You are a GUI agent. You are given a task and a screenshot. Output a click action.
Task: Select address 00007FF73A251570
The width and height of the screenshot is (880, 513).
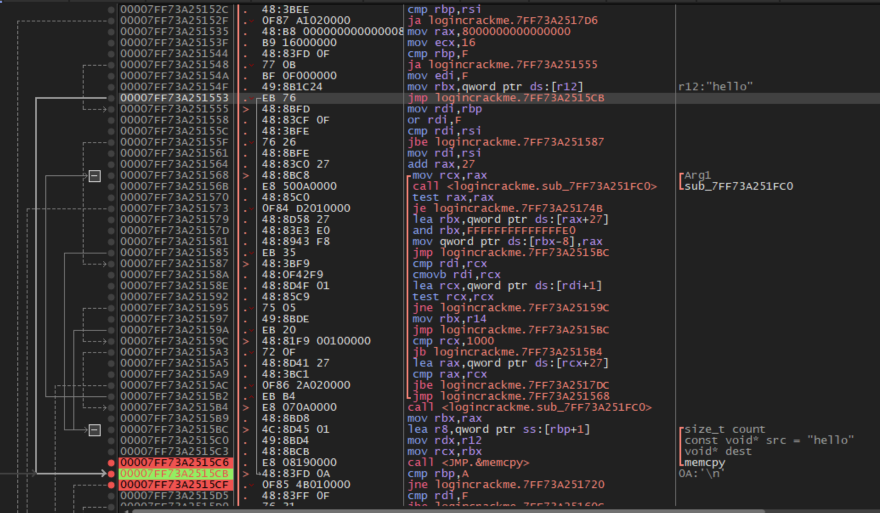(x=175, y=198)
